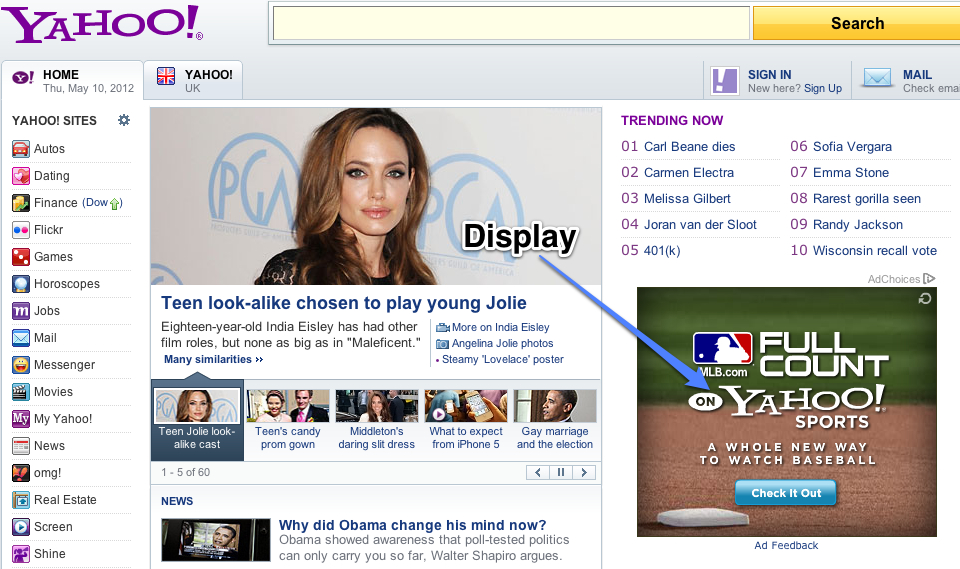The width and height of the screenshot is (960, 569).
Task: Pause the story carousel
Action: [x=561, y=472]
